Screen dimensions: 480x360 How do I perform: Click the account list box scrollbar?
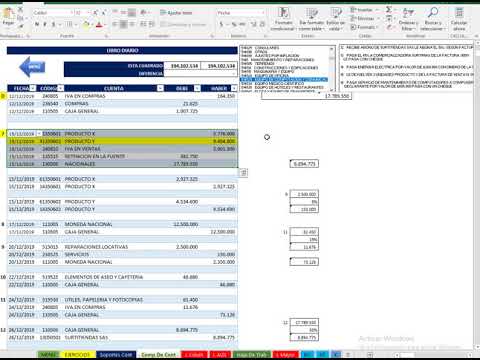pos(332,69)
